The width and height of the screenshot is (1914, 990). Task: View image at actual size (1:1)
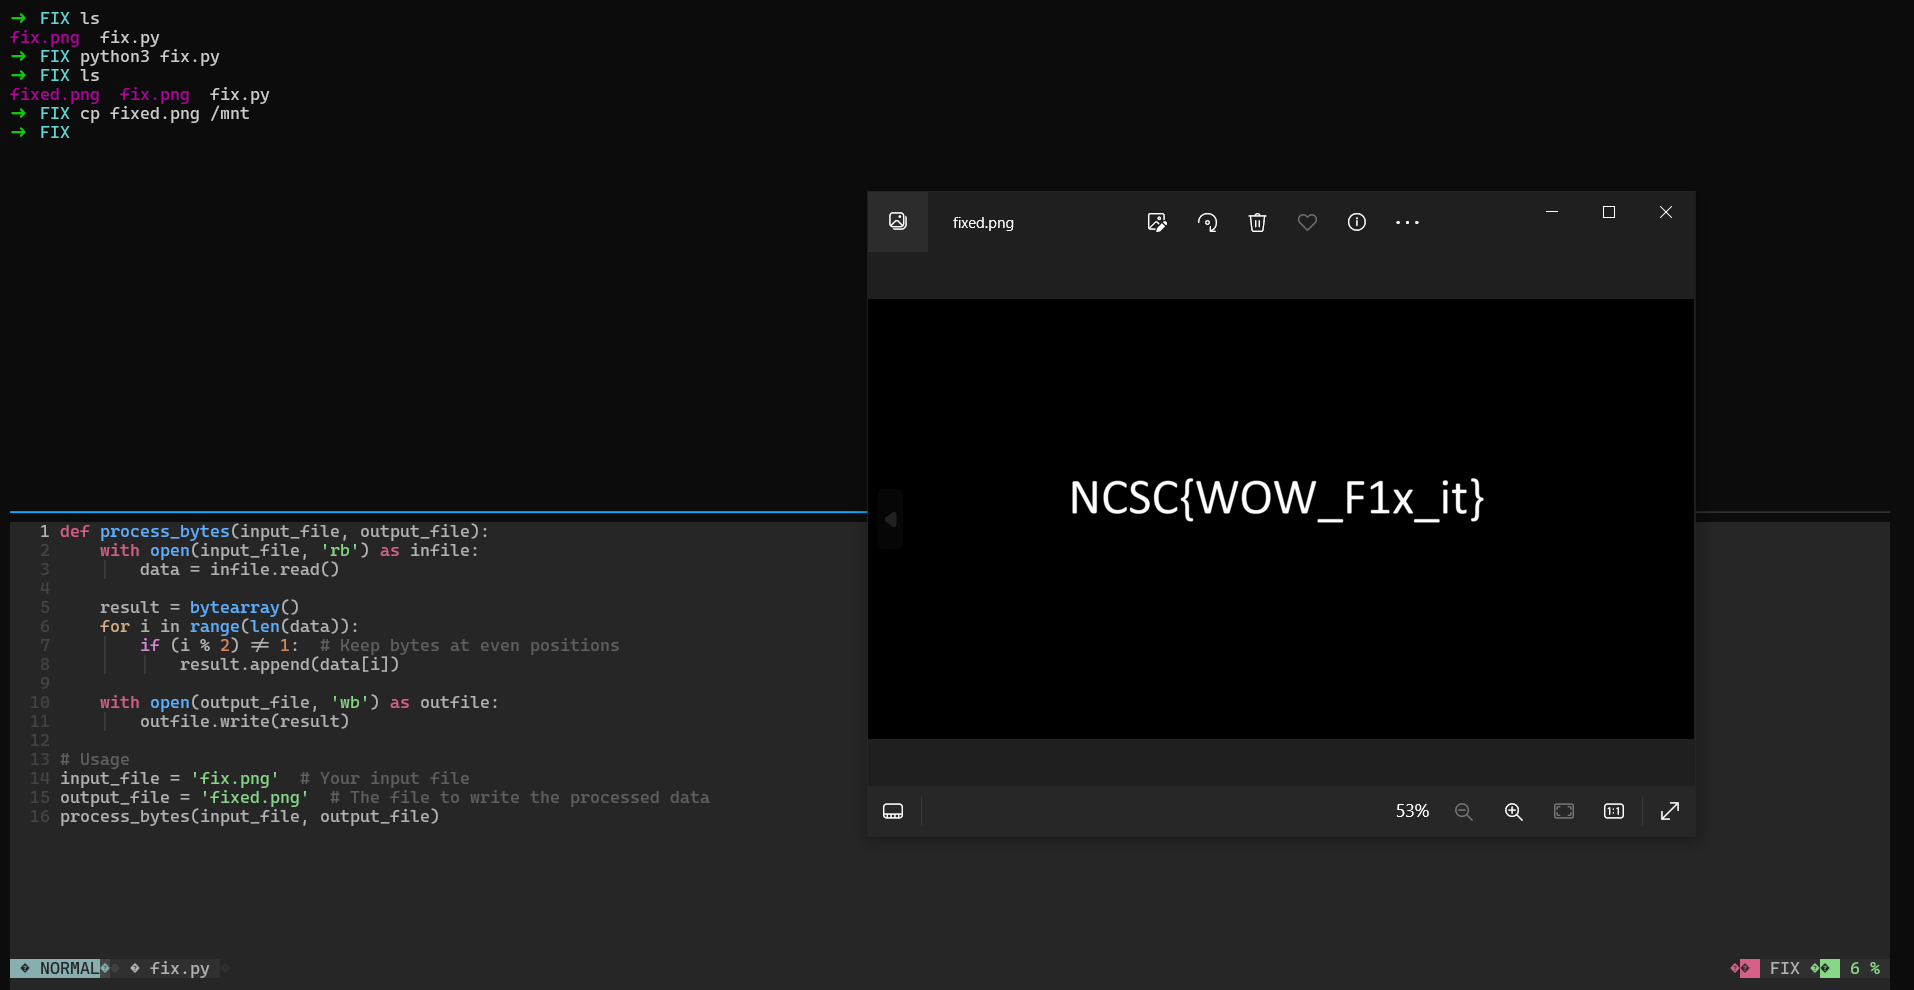tap(1613, 811)
